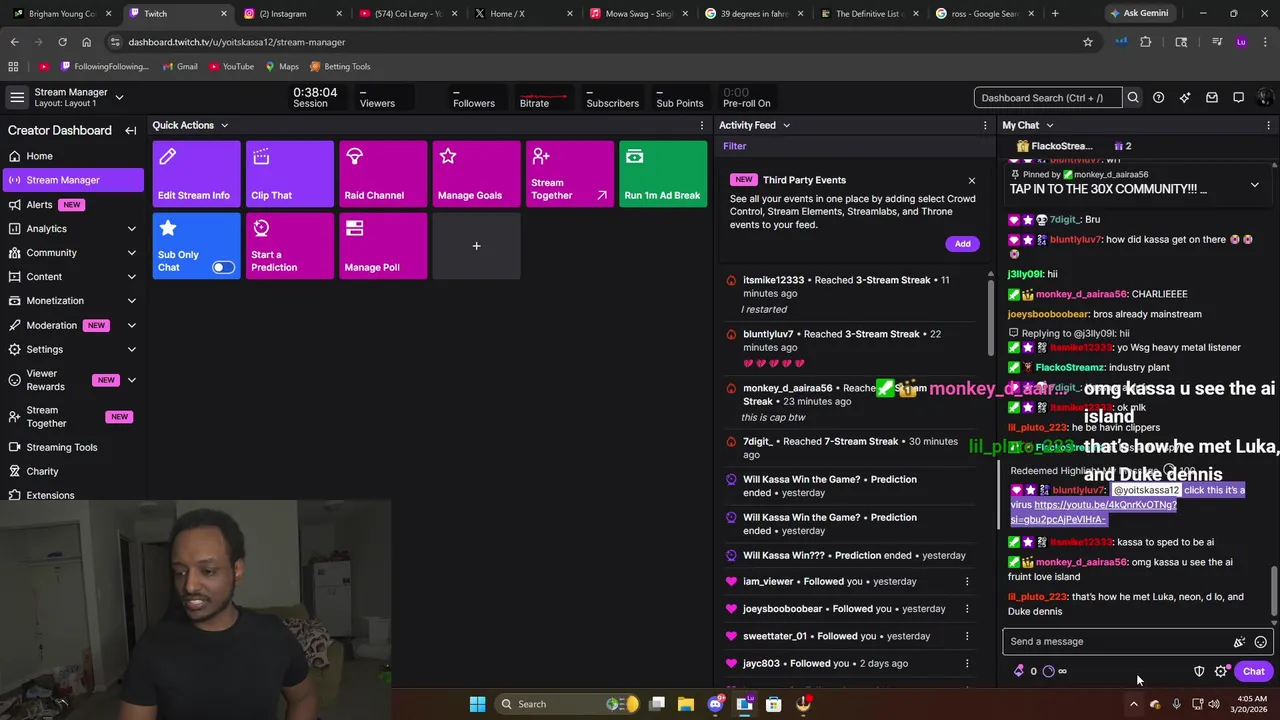Click the chat panel scrollbar thumb
1280x720 pixels.
pos(1273,590)
